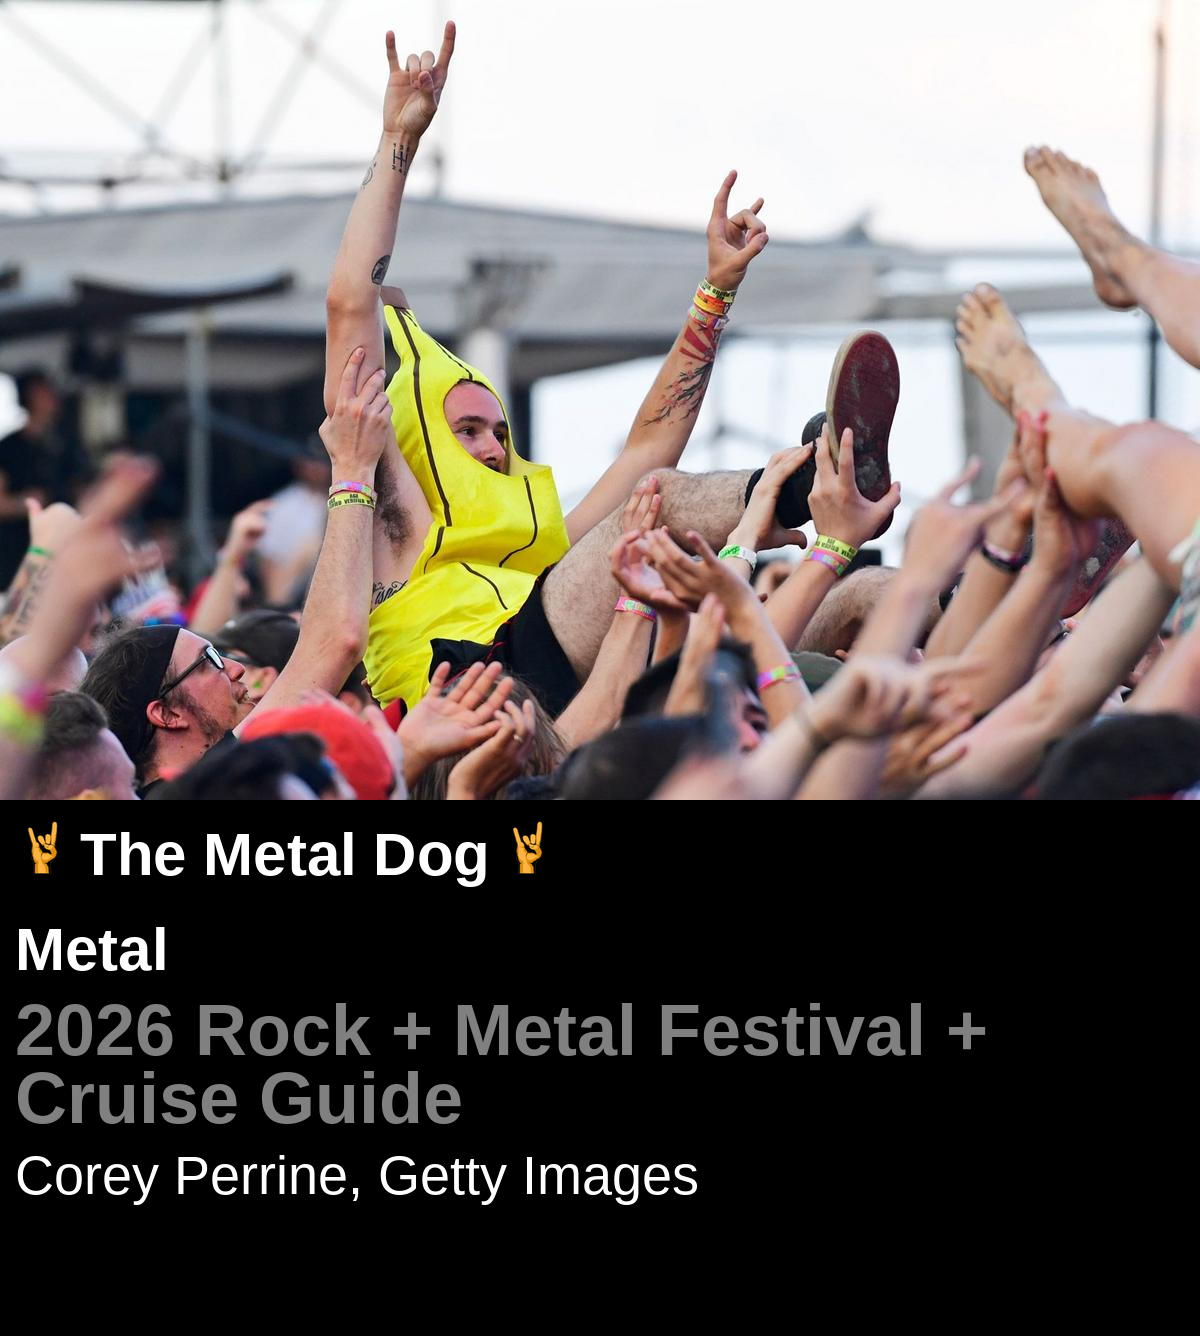The width and height of the screenshot is (1200, 1336).
Task: Open 2026 Rock + Metal Festival + Cruise Guide article
Action: pos(501,1064)
